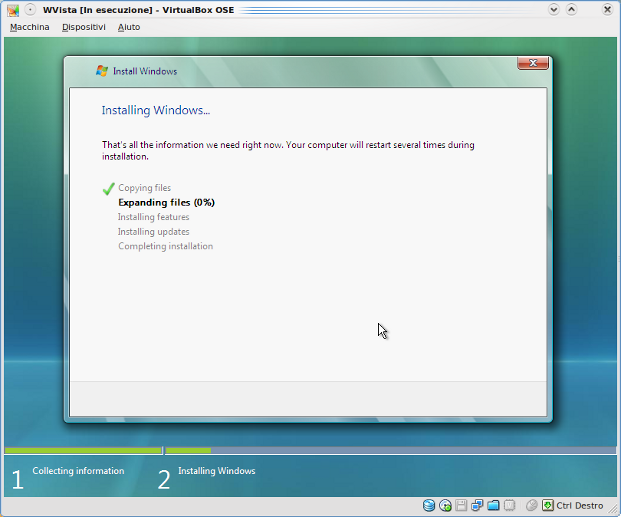621x517 pixels.
Task: Open the Aiuto menu
Action: pyautogui.click(x=129, y=27)
